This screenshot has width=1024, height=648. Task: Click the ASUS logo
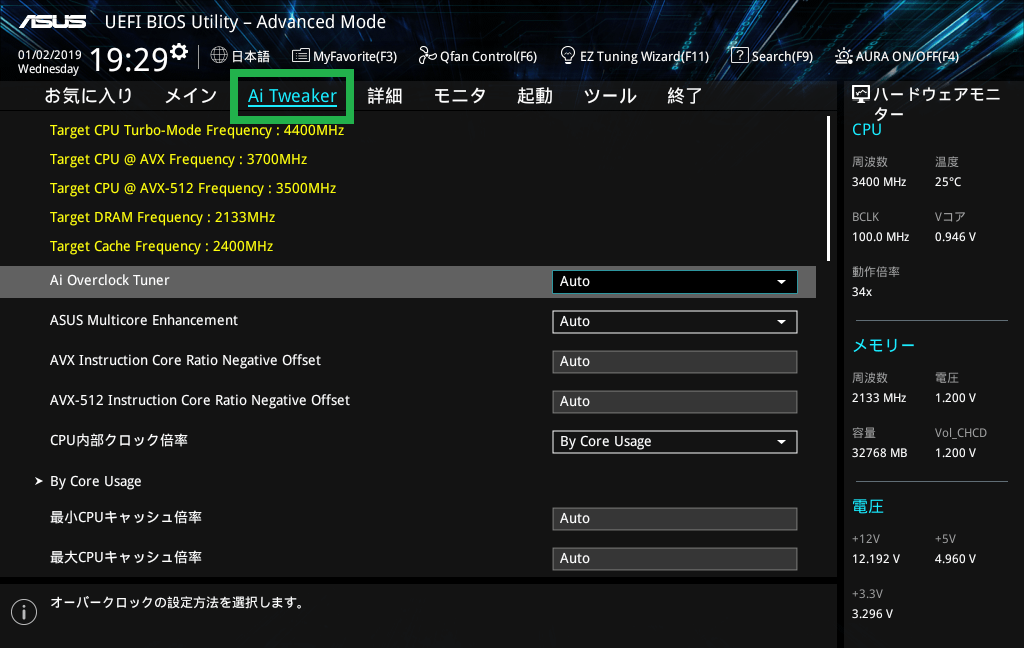pyautogui.click(x=53, y=22)
